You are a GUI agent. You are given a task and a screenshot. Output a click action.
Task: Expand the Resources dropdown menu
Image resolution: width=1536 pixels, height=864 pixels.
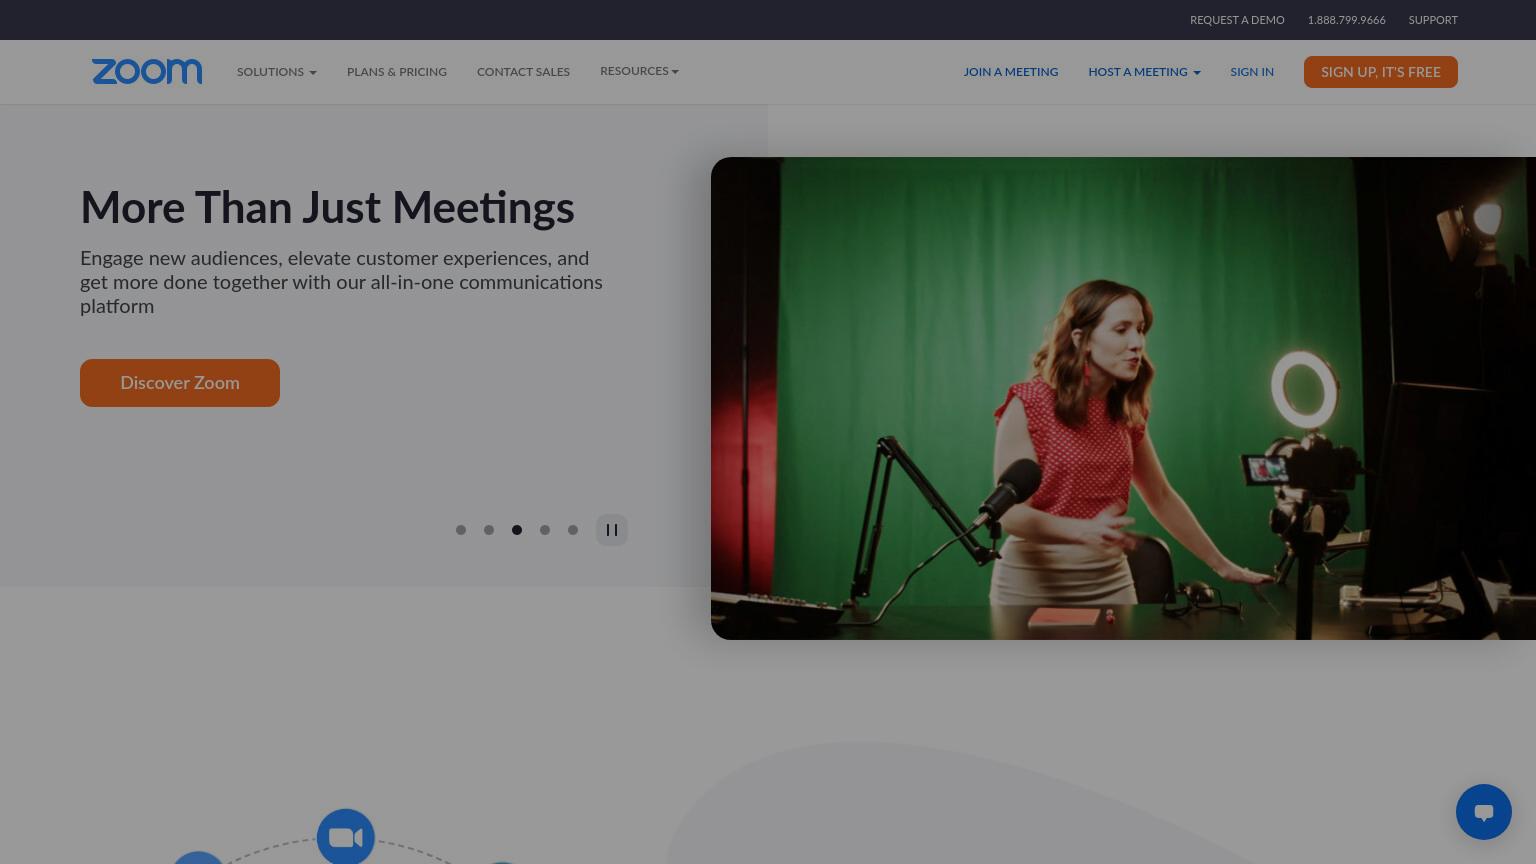pos(639,71)
